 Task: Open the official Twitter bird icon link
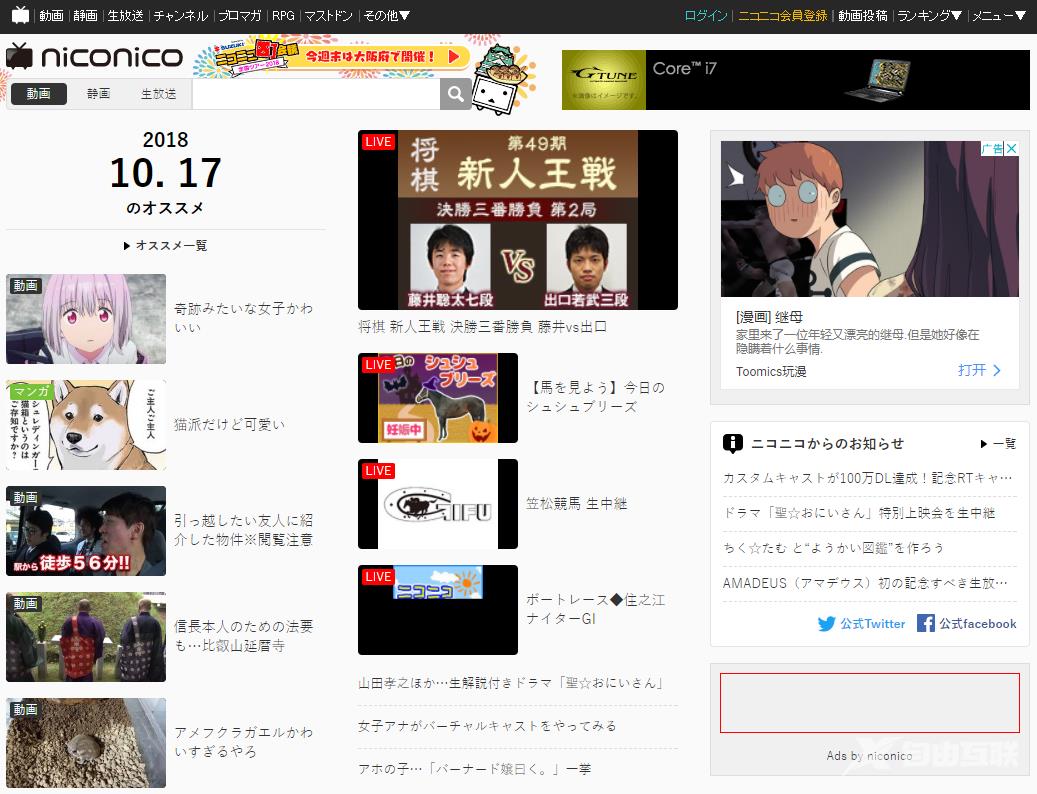826,623
